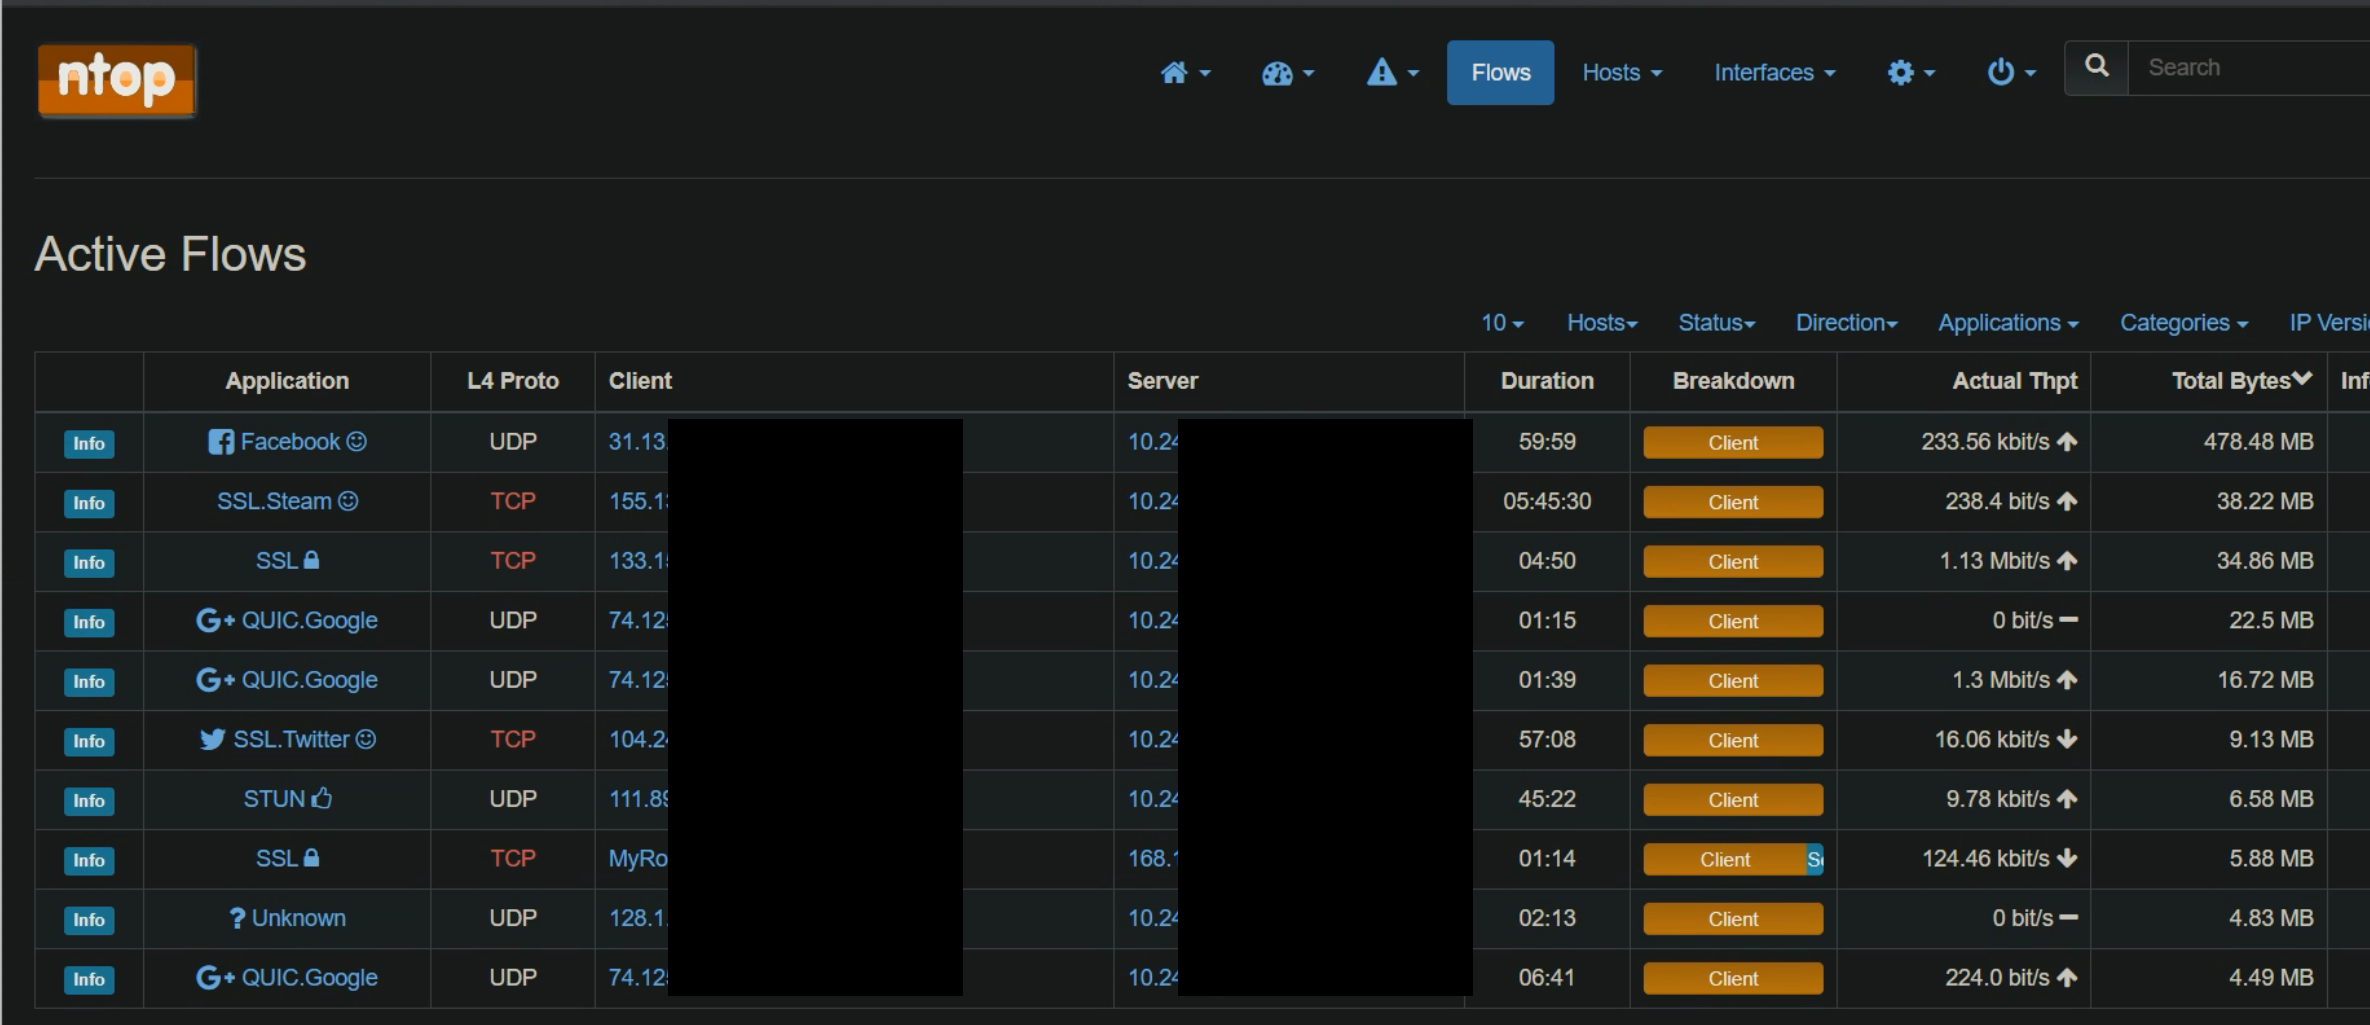
Task: Click the 1.13 Mbit/s throughput value
Action: 1994,561
